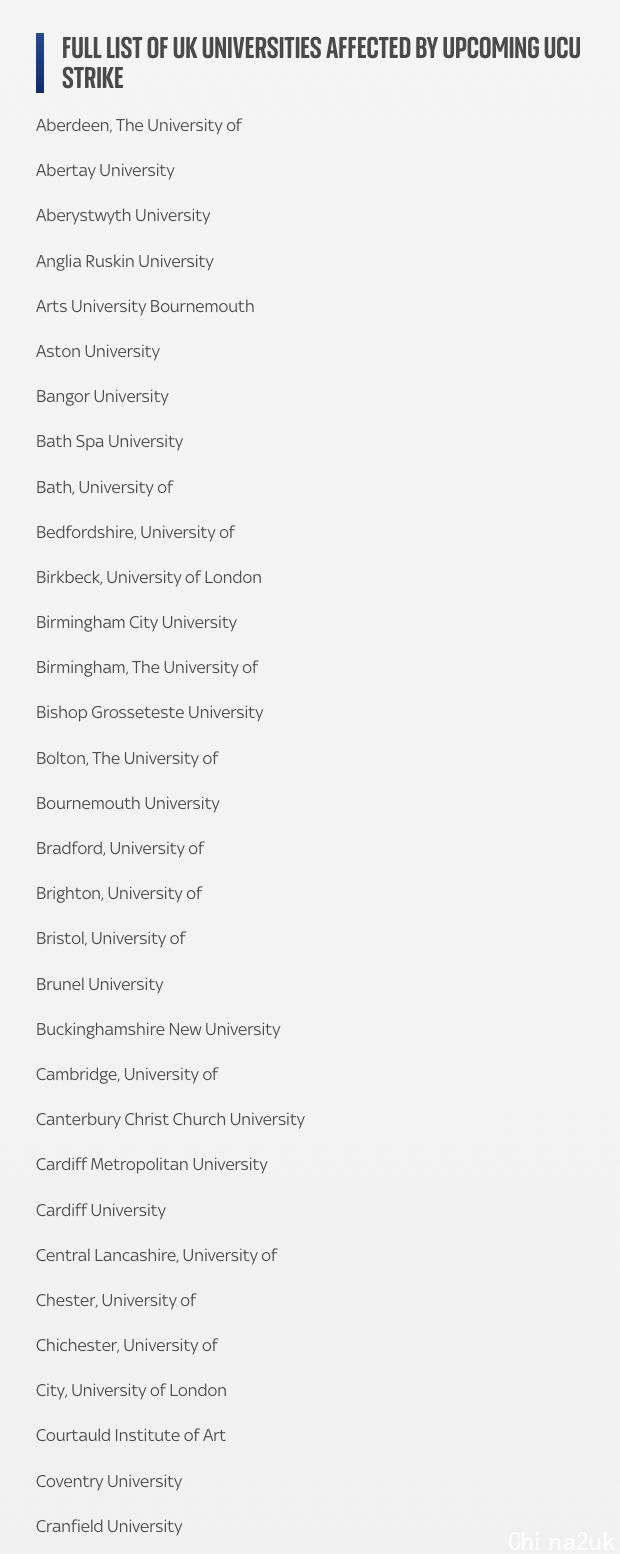Click Birkbeck, University of London entry

(x=149, y=577)
